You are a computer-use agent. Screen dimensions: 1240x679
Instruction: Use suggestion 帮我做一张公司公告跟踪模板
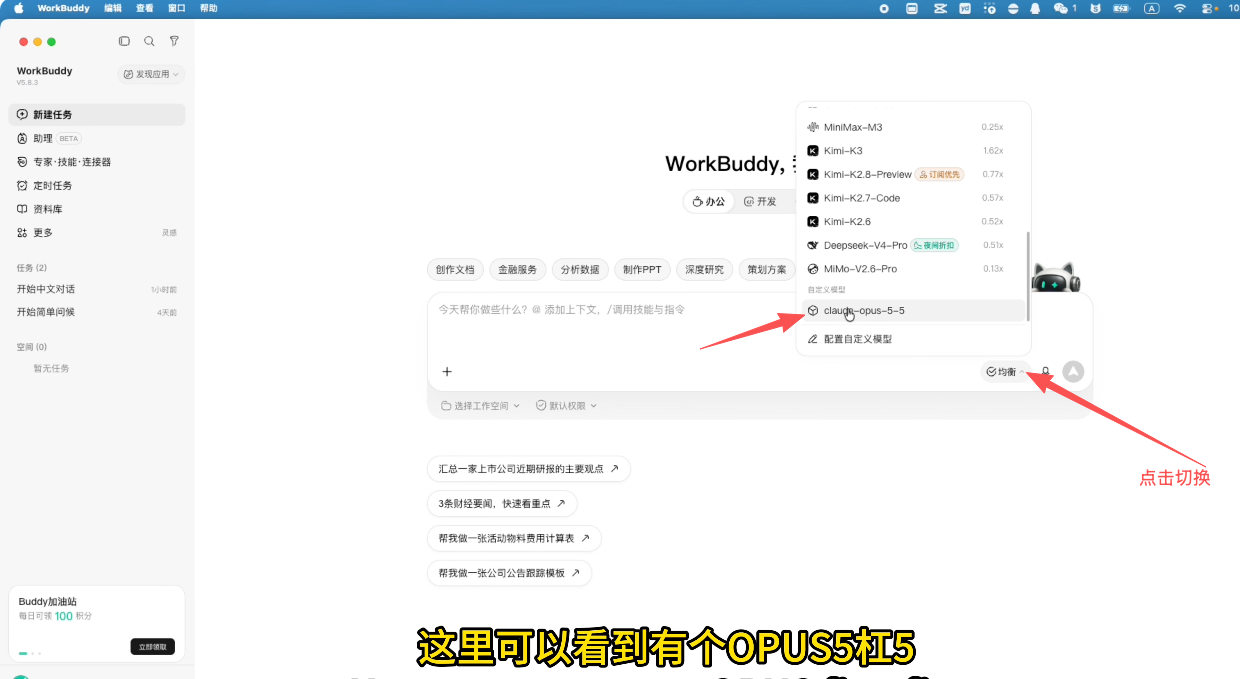pos(509,573)
